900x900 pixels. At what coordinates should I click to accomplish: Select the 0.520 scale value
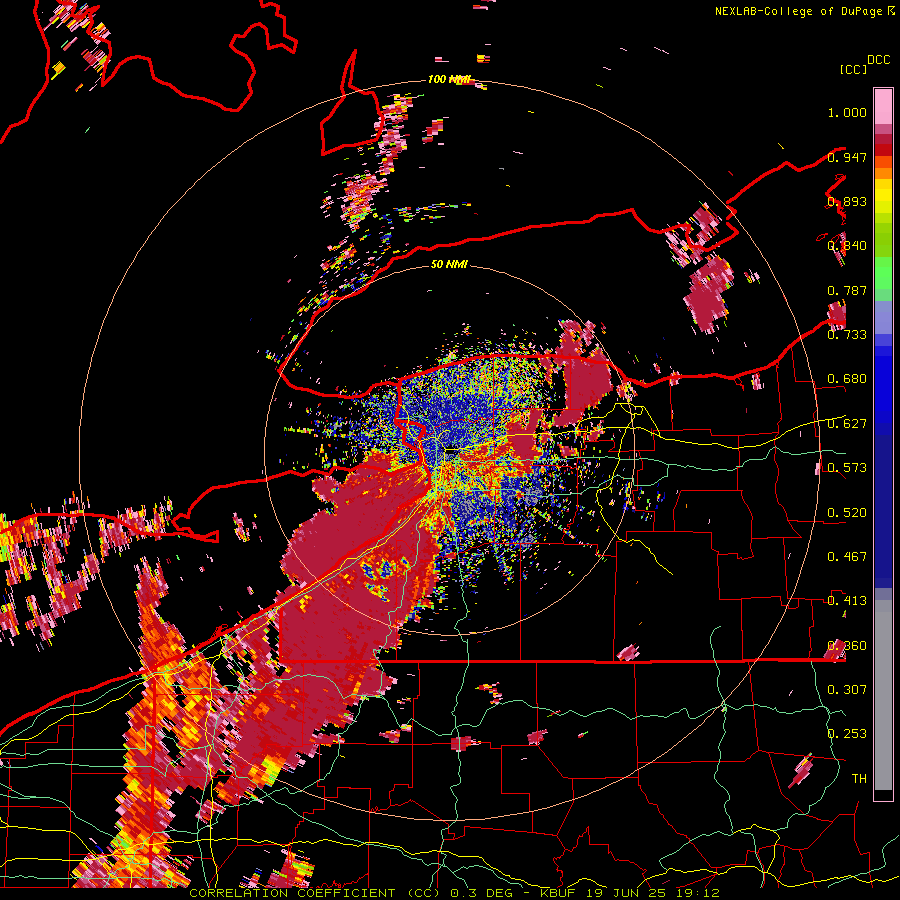tap(847, 513)
